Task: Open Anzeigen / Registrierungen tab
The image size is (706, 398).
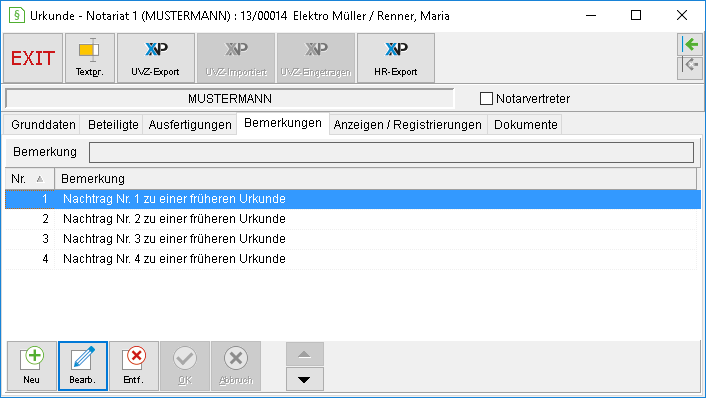Action: tap(407, 125)
